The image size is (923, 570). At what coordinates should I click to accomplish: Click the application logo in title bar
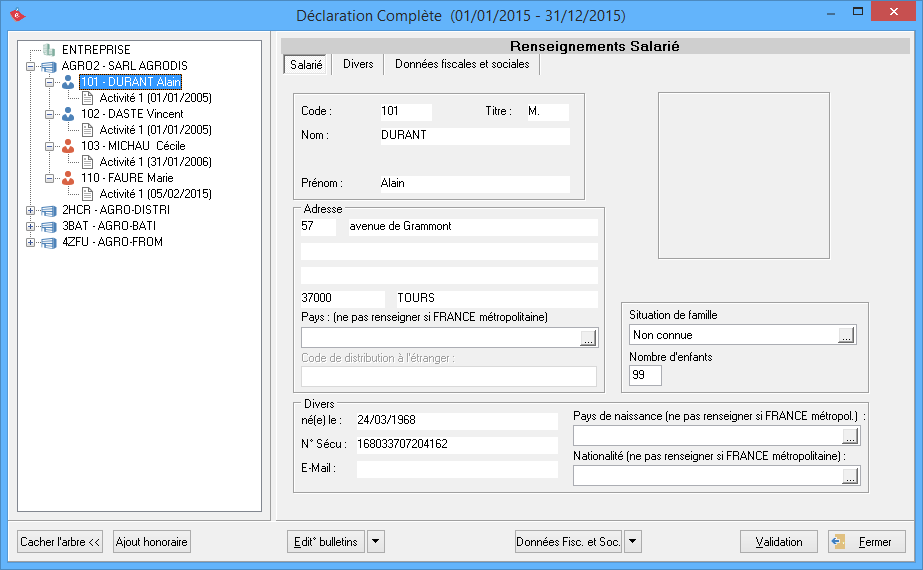click(x=16, y=14)
